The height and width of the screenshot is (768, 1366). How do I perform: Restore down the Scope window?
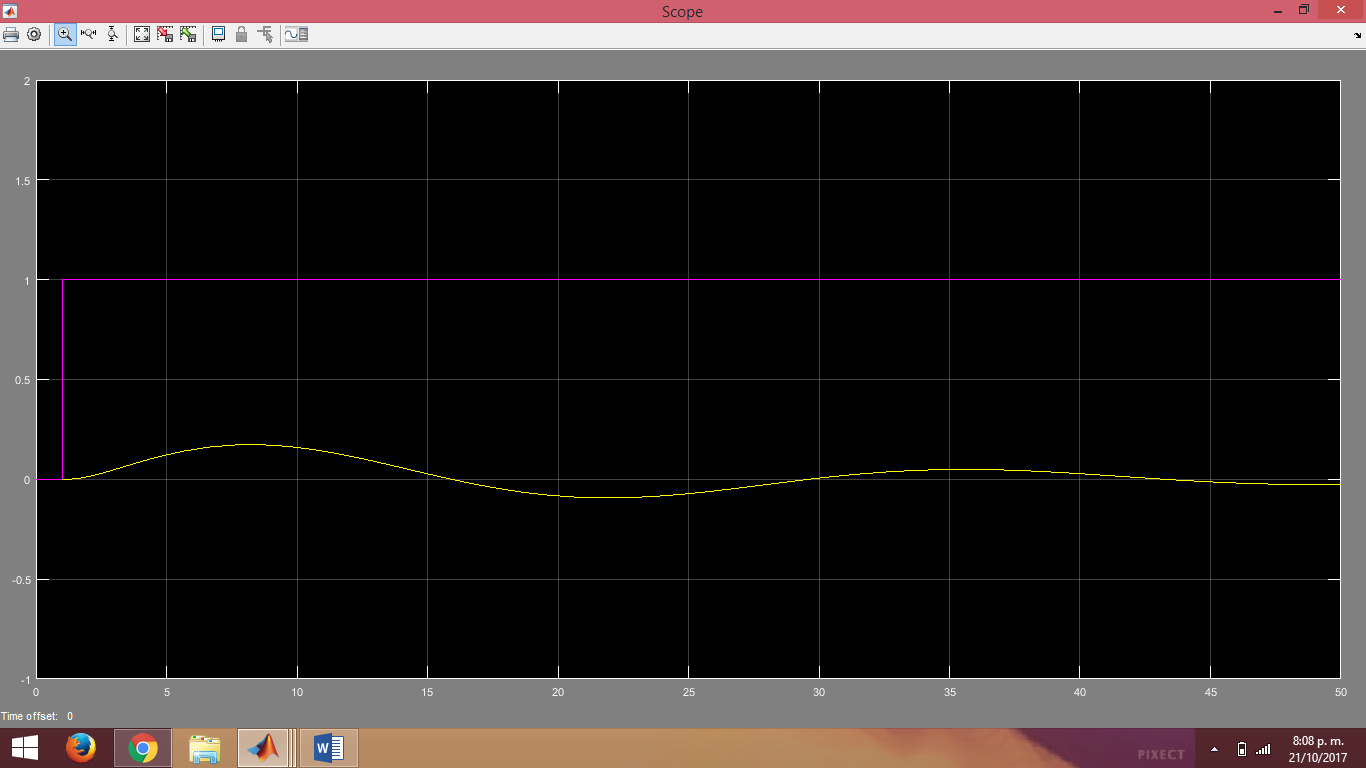pos(1304,10)
